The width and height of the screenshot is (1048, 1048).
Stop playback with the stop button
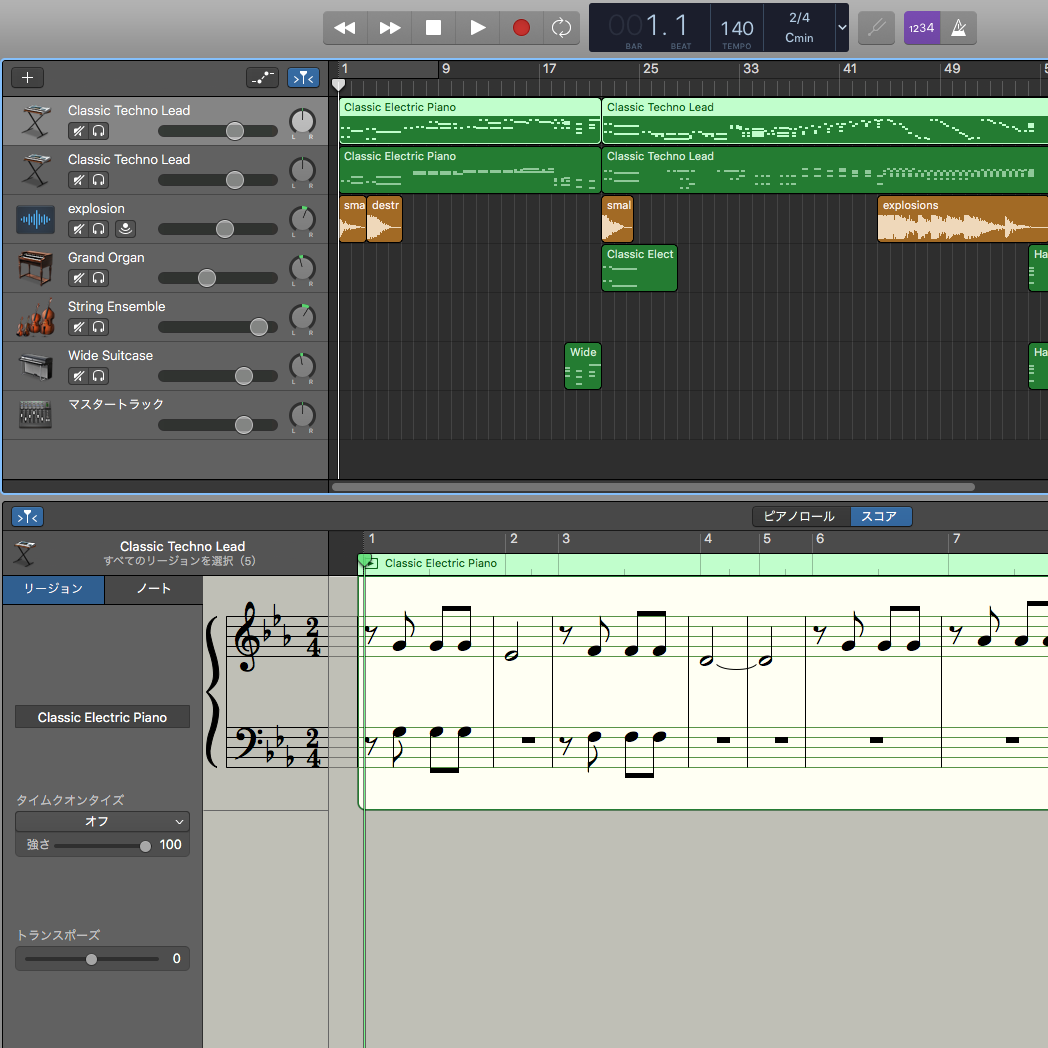point(433,27)
